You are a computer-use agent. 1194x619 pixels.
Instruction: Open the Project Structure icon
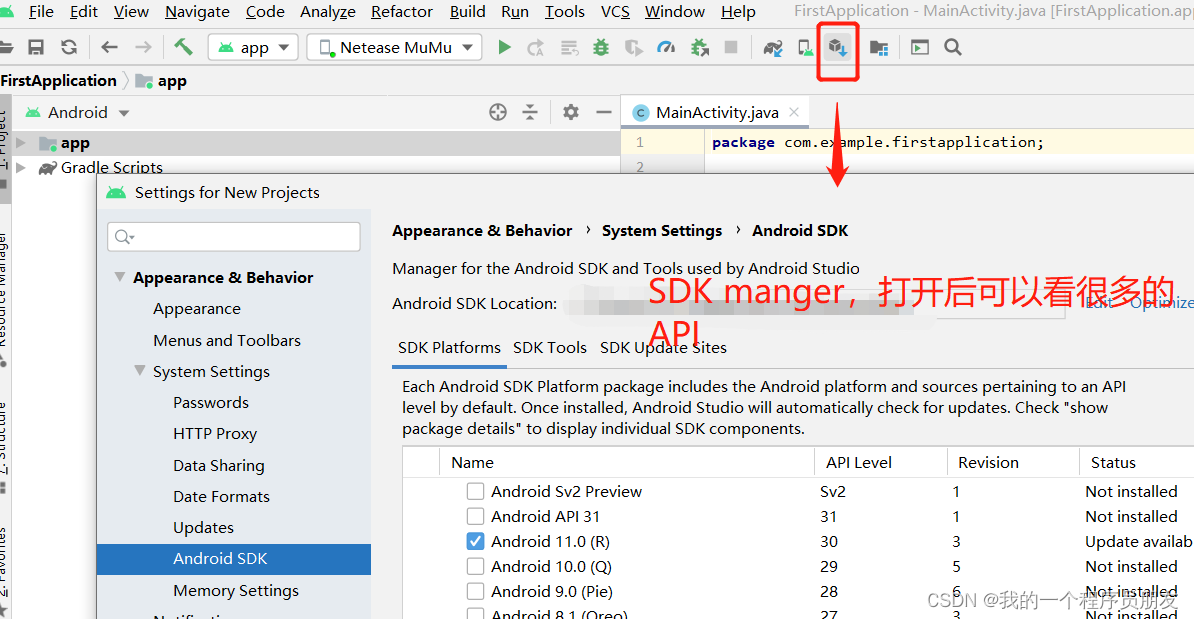pyautogui.click(x=879, y=48)
